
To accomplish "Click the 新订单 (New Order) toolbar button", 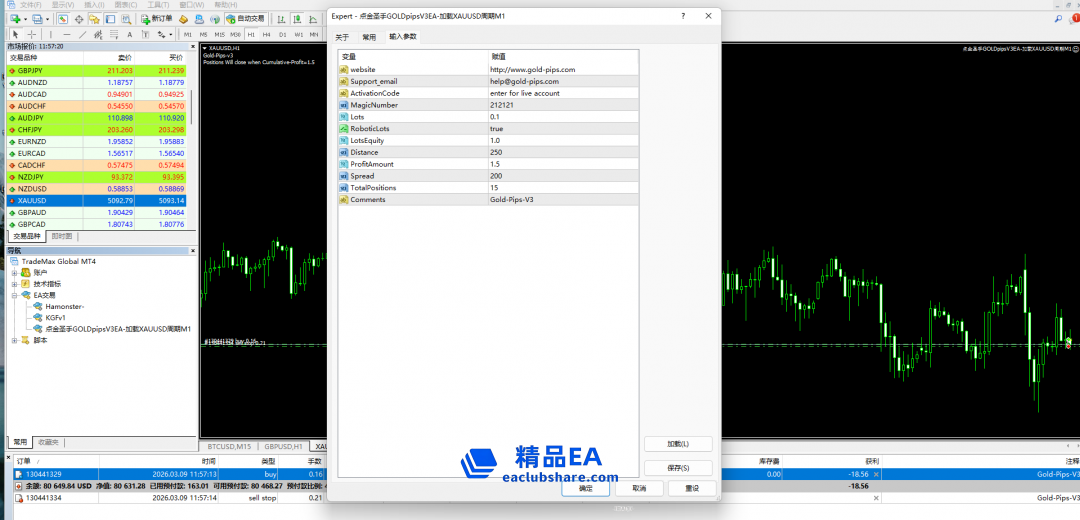I will click(157, 19).
